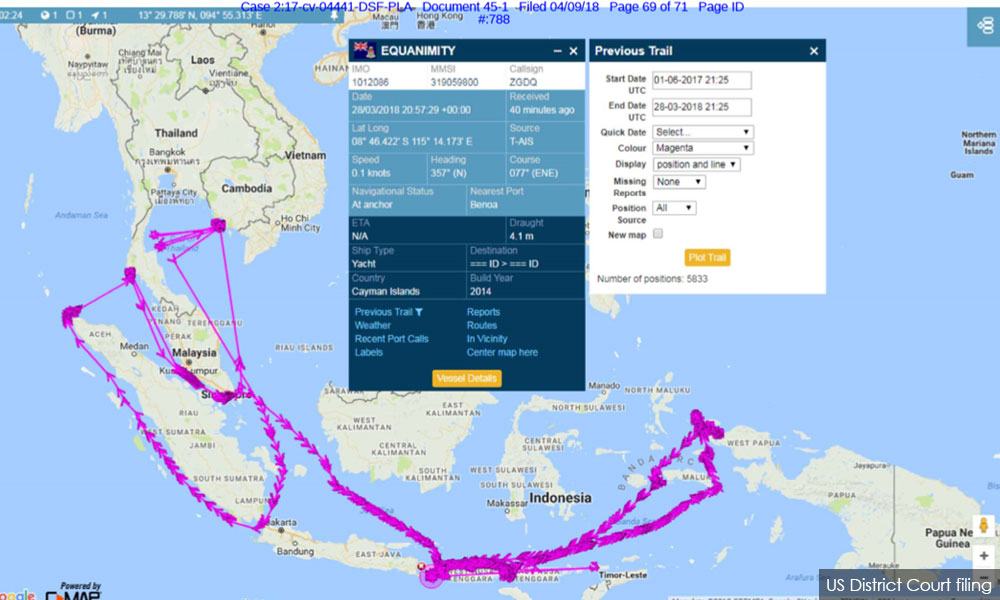Image resolution: width=1000 pixels, height=600 pixels.
Task: Click the Vessel Details button
Action: (x=467, y=378)
